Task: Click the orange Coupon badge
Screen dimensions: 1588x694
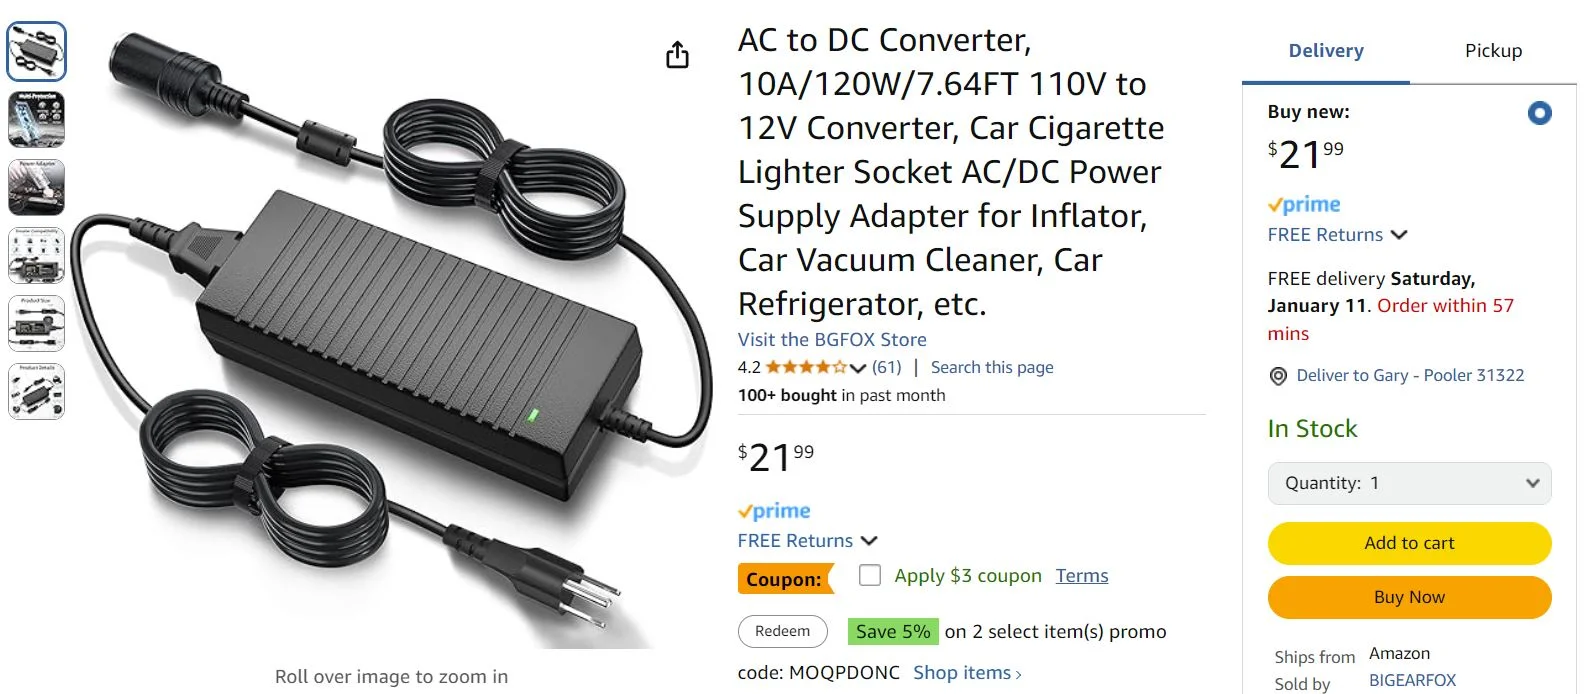Action: 786,578
